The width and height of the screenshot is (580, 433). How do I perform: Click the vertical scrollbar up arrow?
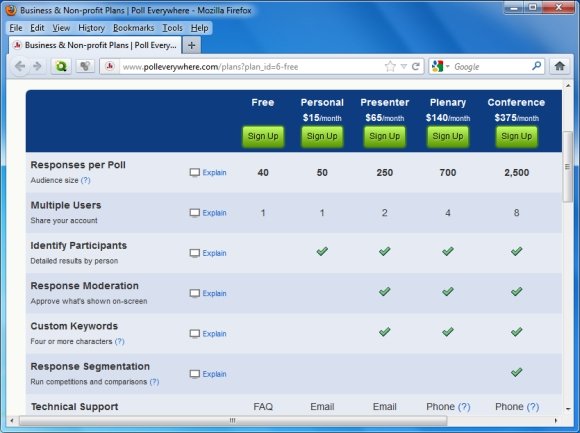click(568, 86)
